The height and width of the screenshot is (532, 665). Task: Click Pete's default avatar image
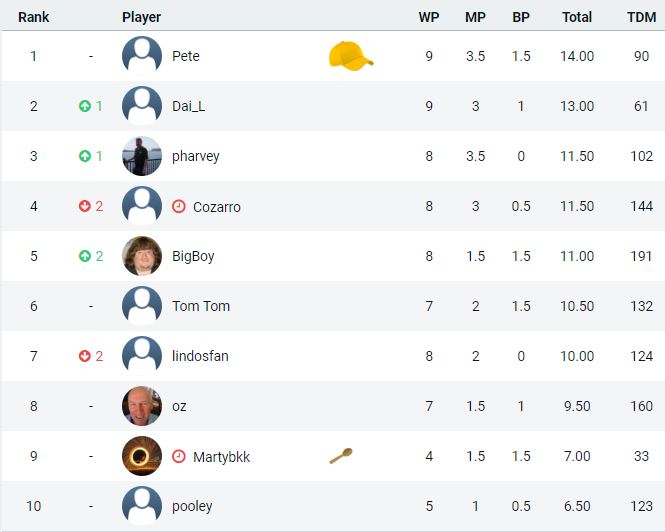tap(142, 56)
